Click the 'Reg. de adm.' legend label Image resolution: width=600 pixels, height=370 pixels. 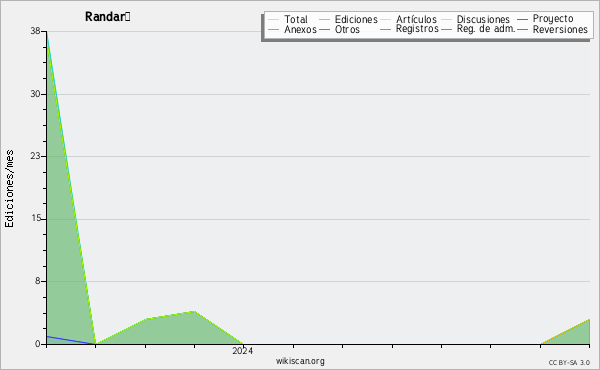486,29
